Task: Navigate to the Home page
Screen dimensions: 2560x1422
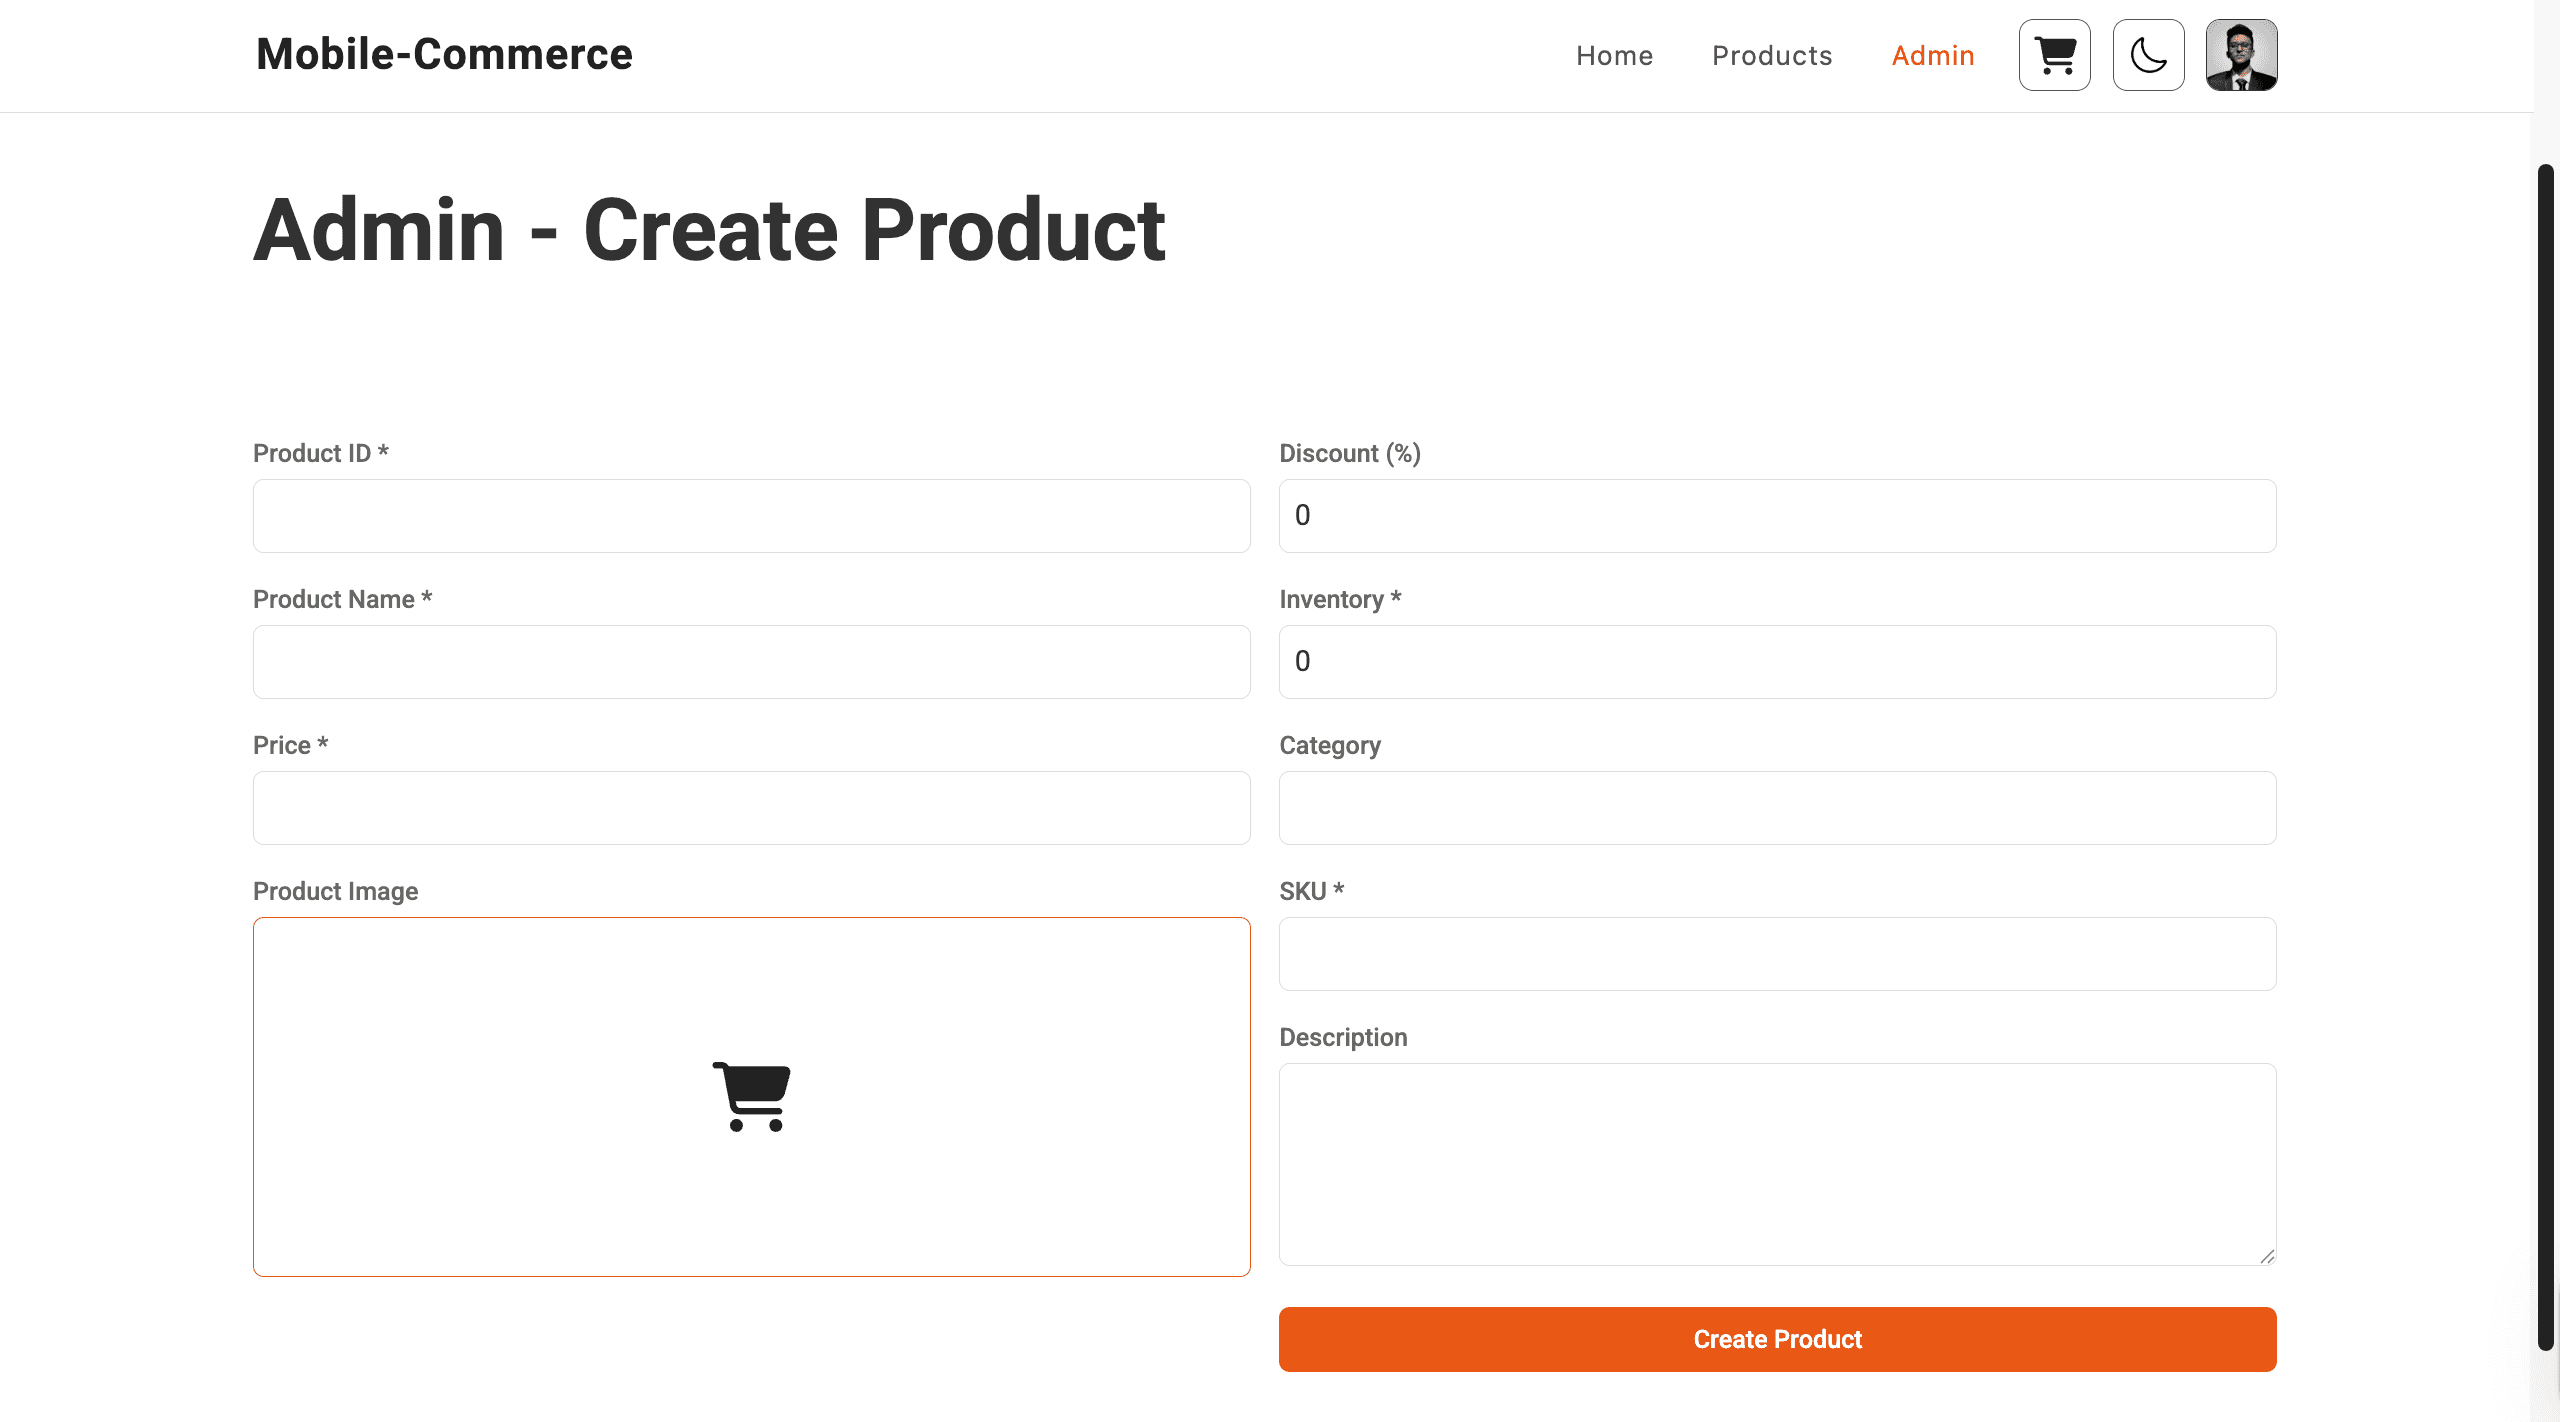Action: pos(1614,55)
